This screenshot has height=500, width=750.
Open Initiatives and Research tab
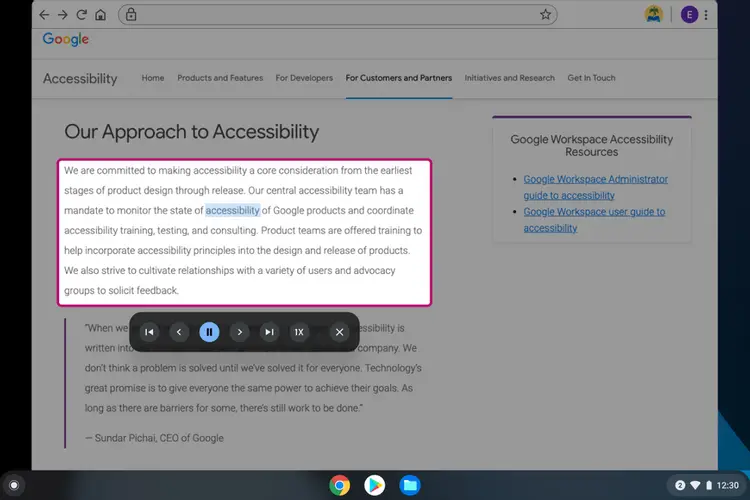509,78
